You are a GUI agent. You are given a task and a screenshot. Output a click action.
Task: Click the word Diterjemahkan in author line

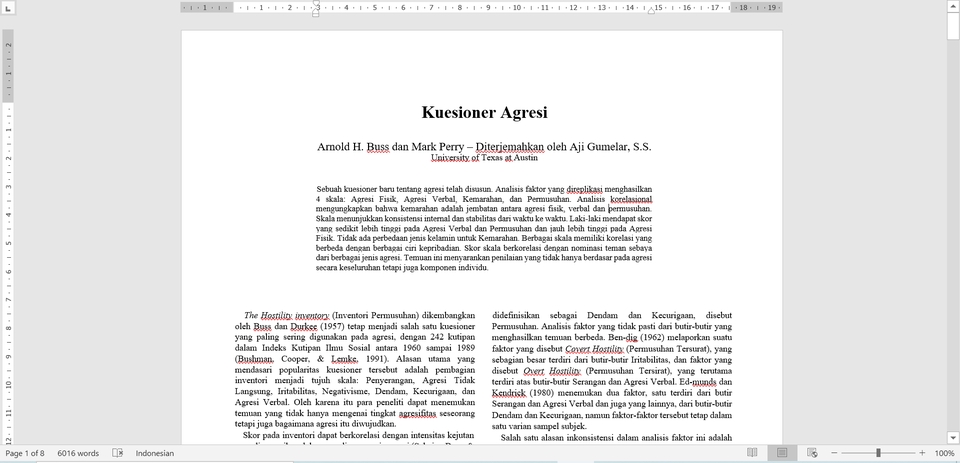[x=509, y=147]
